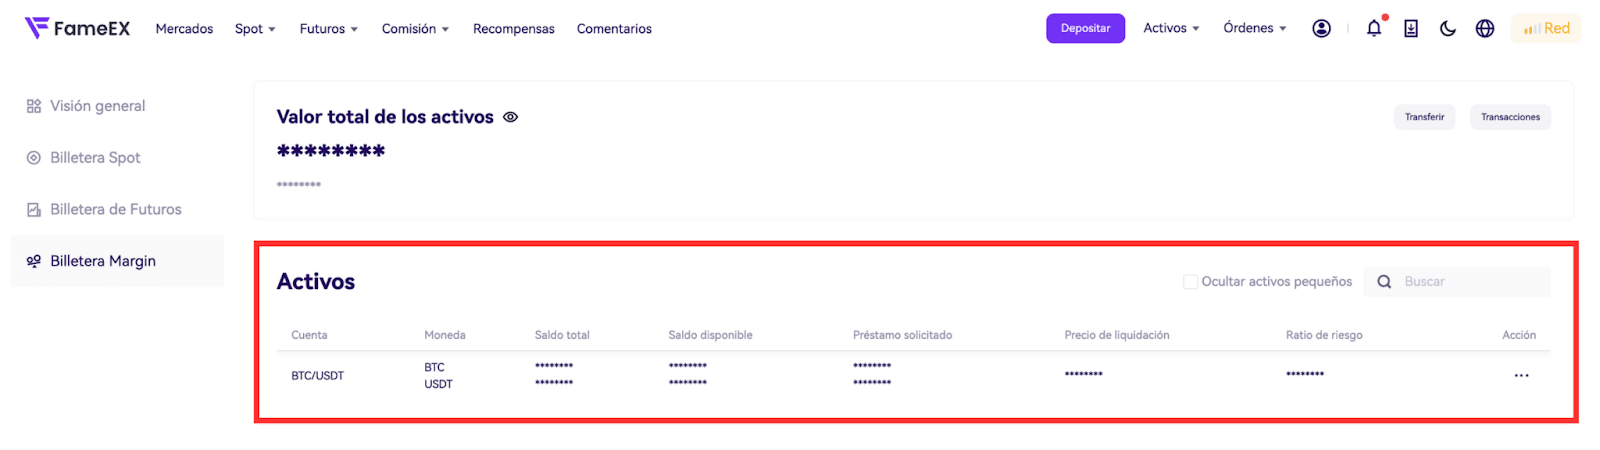Click the FameEX logo
Viewport: 1600px width, 450px height.
pos(77,28)
